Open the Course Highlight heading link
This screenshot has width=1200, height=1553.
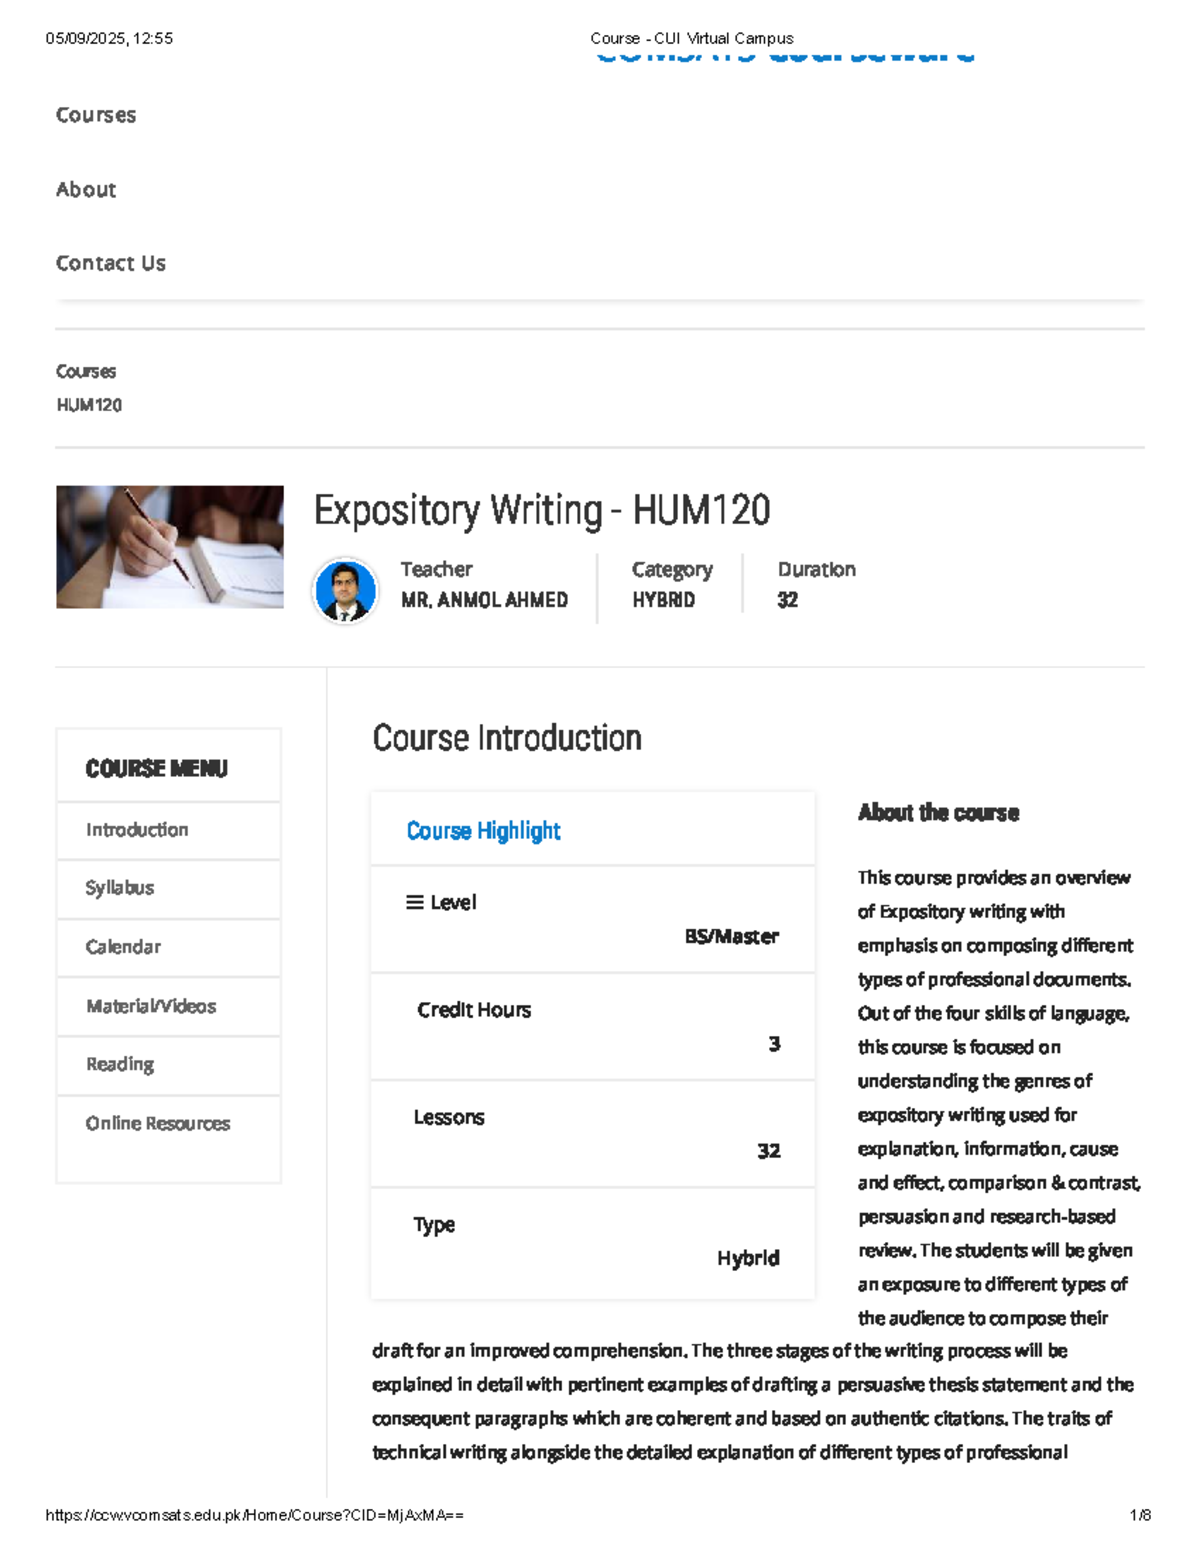point(483,831)
